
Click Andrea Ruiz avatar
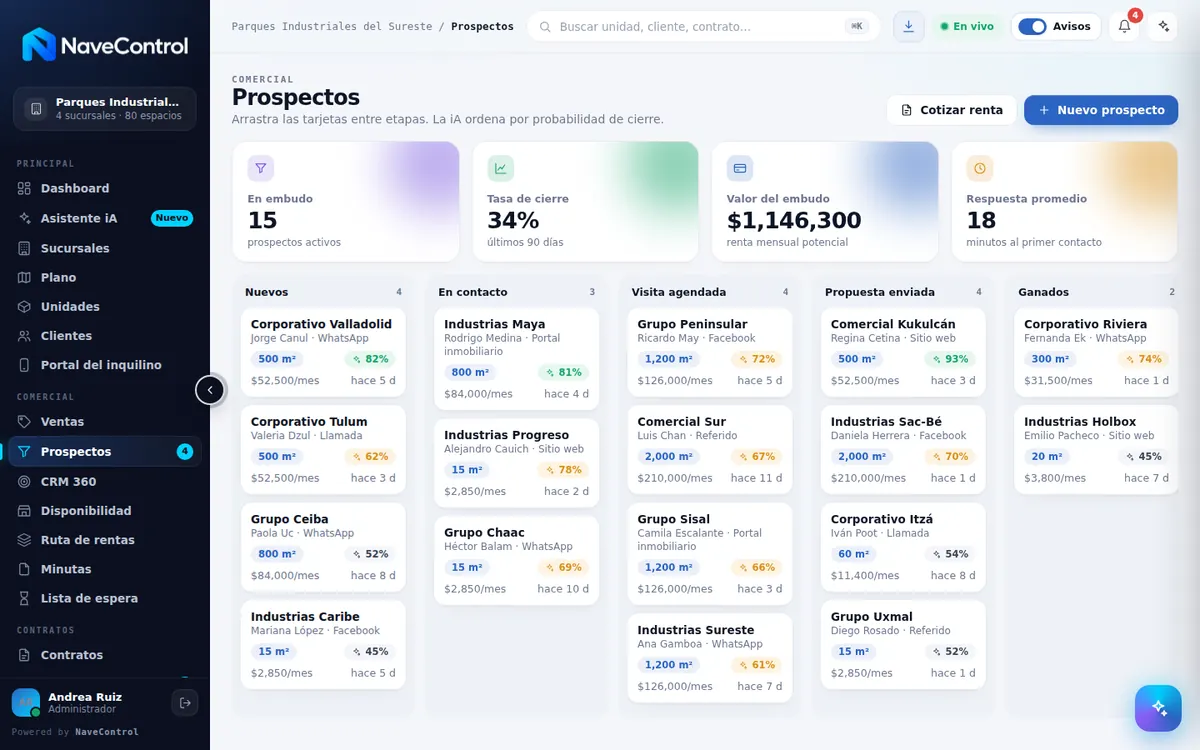point(26,703)
